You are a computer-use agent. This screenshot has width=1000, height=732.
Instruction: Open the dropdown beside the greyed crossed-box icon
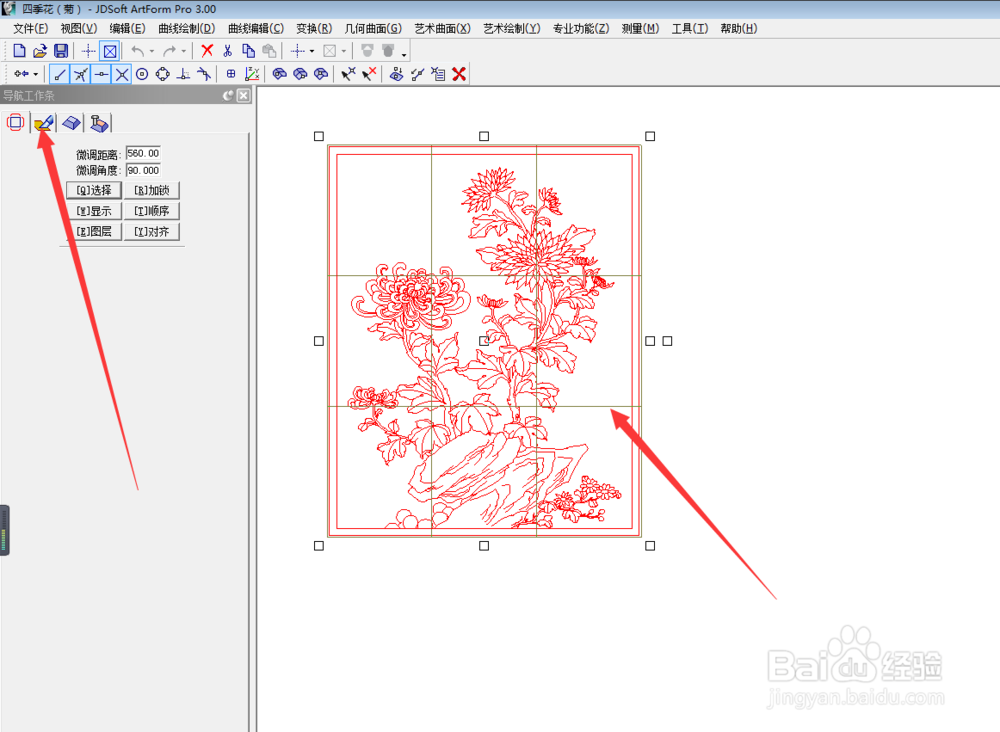344,51
